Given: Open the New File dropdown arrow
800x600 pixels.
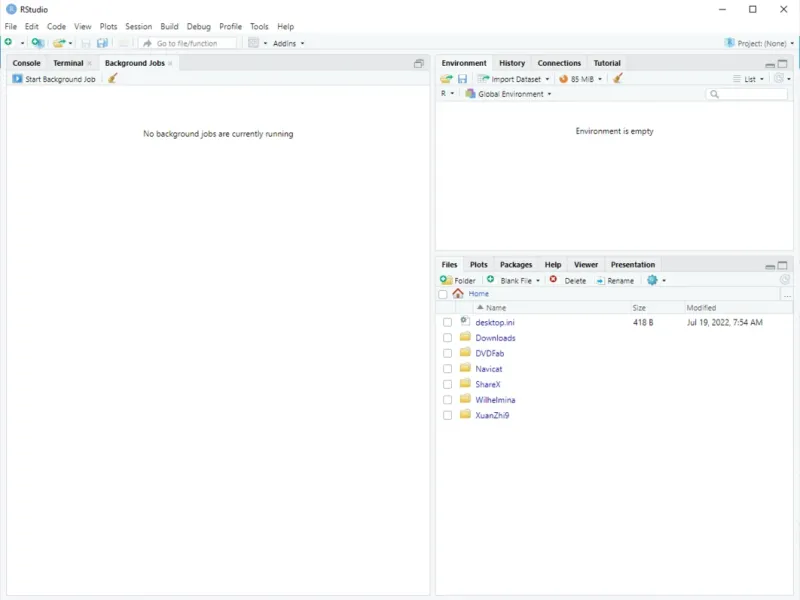Looking at the screenshot, I should click(x=22, y=43).
